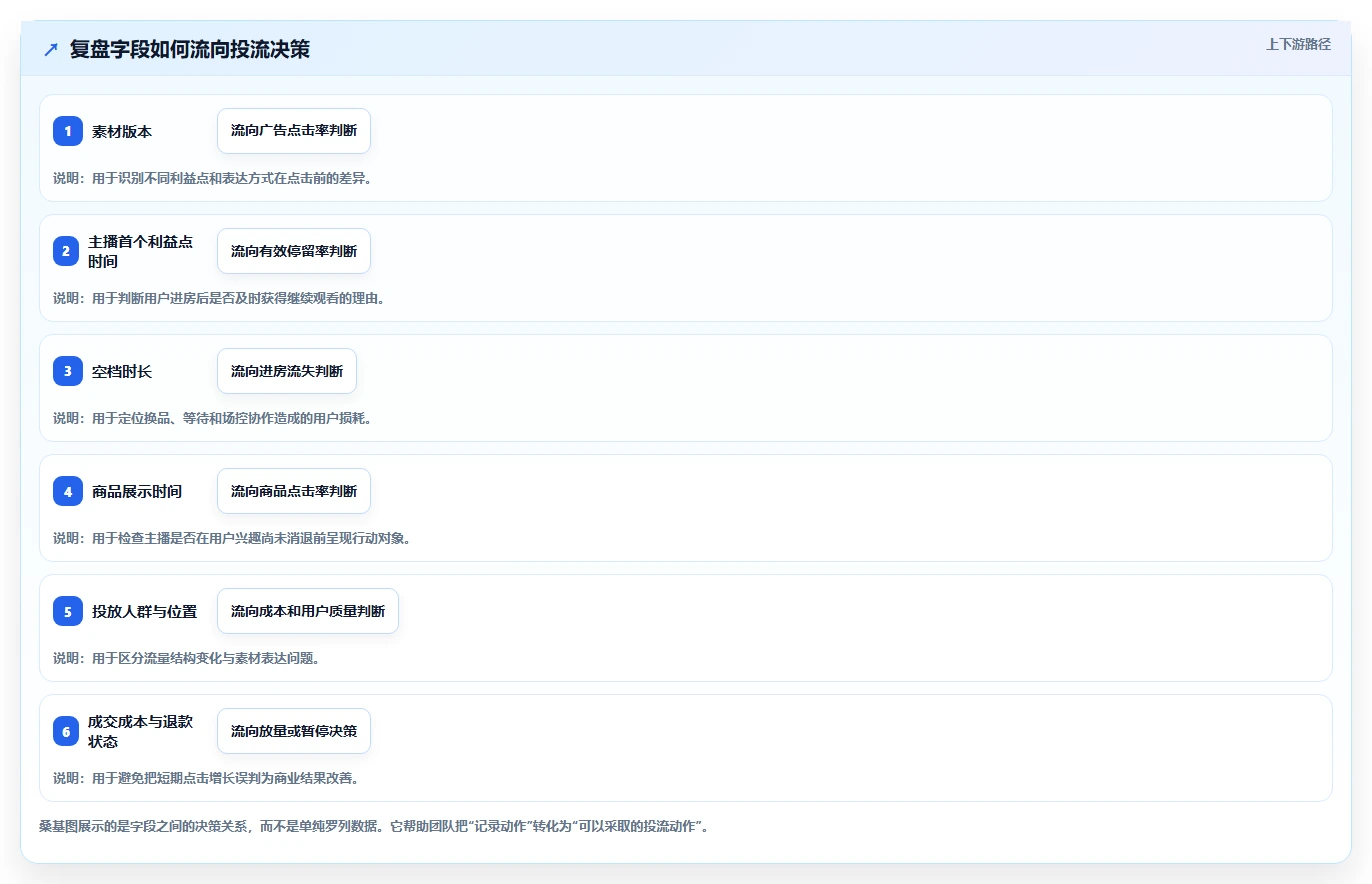1372x884 pixels.
Task: Open the 流向商品点击率判断 chip
Action: coord(294,491)
